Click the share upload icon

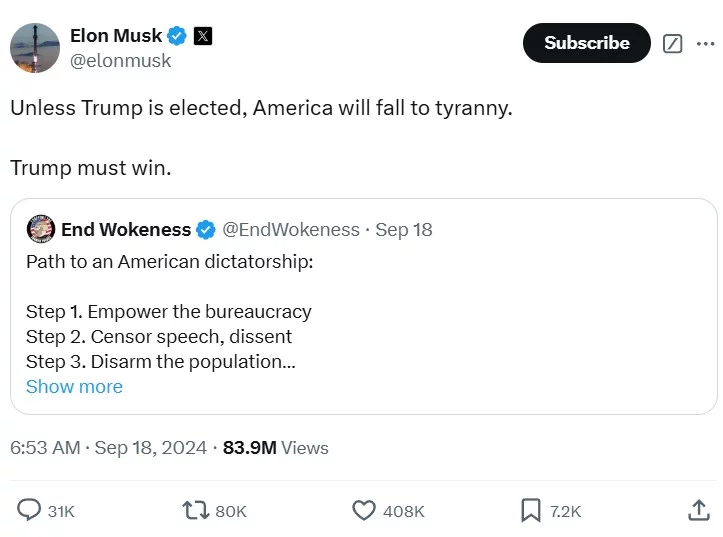coord(698,511)
